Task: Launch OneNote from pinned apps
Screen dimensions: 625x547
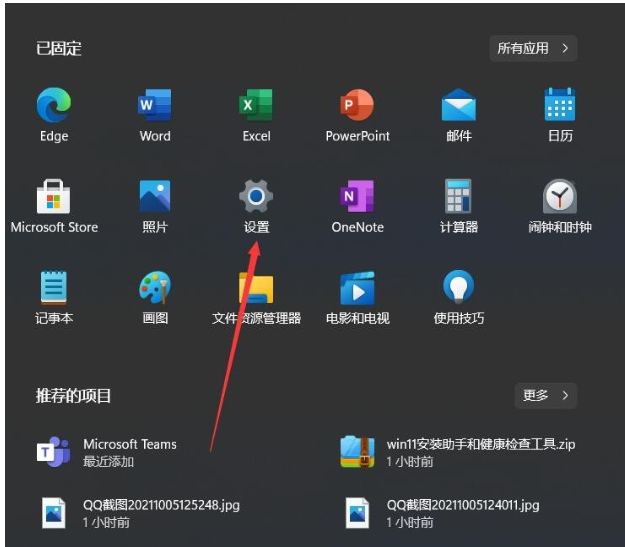Action: tap(357, 196)
